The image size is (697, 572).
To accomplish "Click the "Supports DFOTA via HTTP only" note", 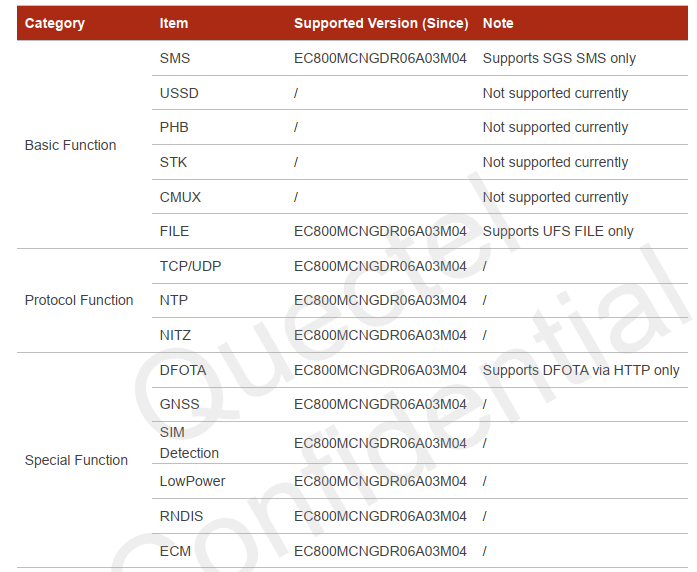I will [581, 370].
